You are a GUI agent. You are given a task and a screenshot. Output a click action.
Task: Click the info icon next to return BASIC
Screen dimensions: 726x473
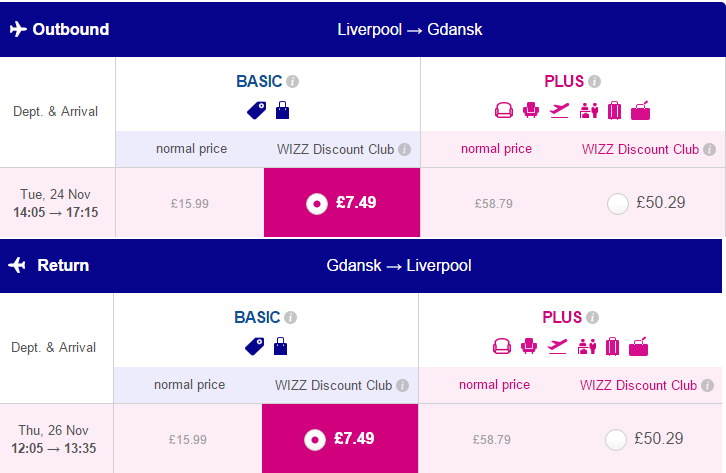click(x=291, y=317)
